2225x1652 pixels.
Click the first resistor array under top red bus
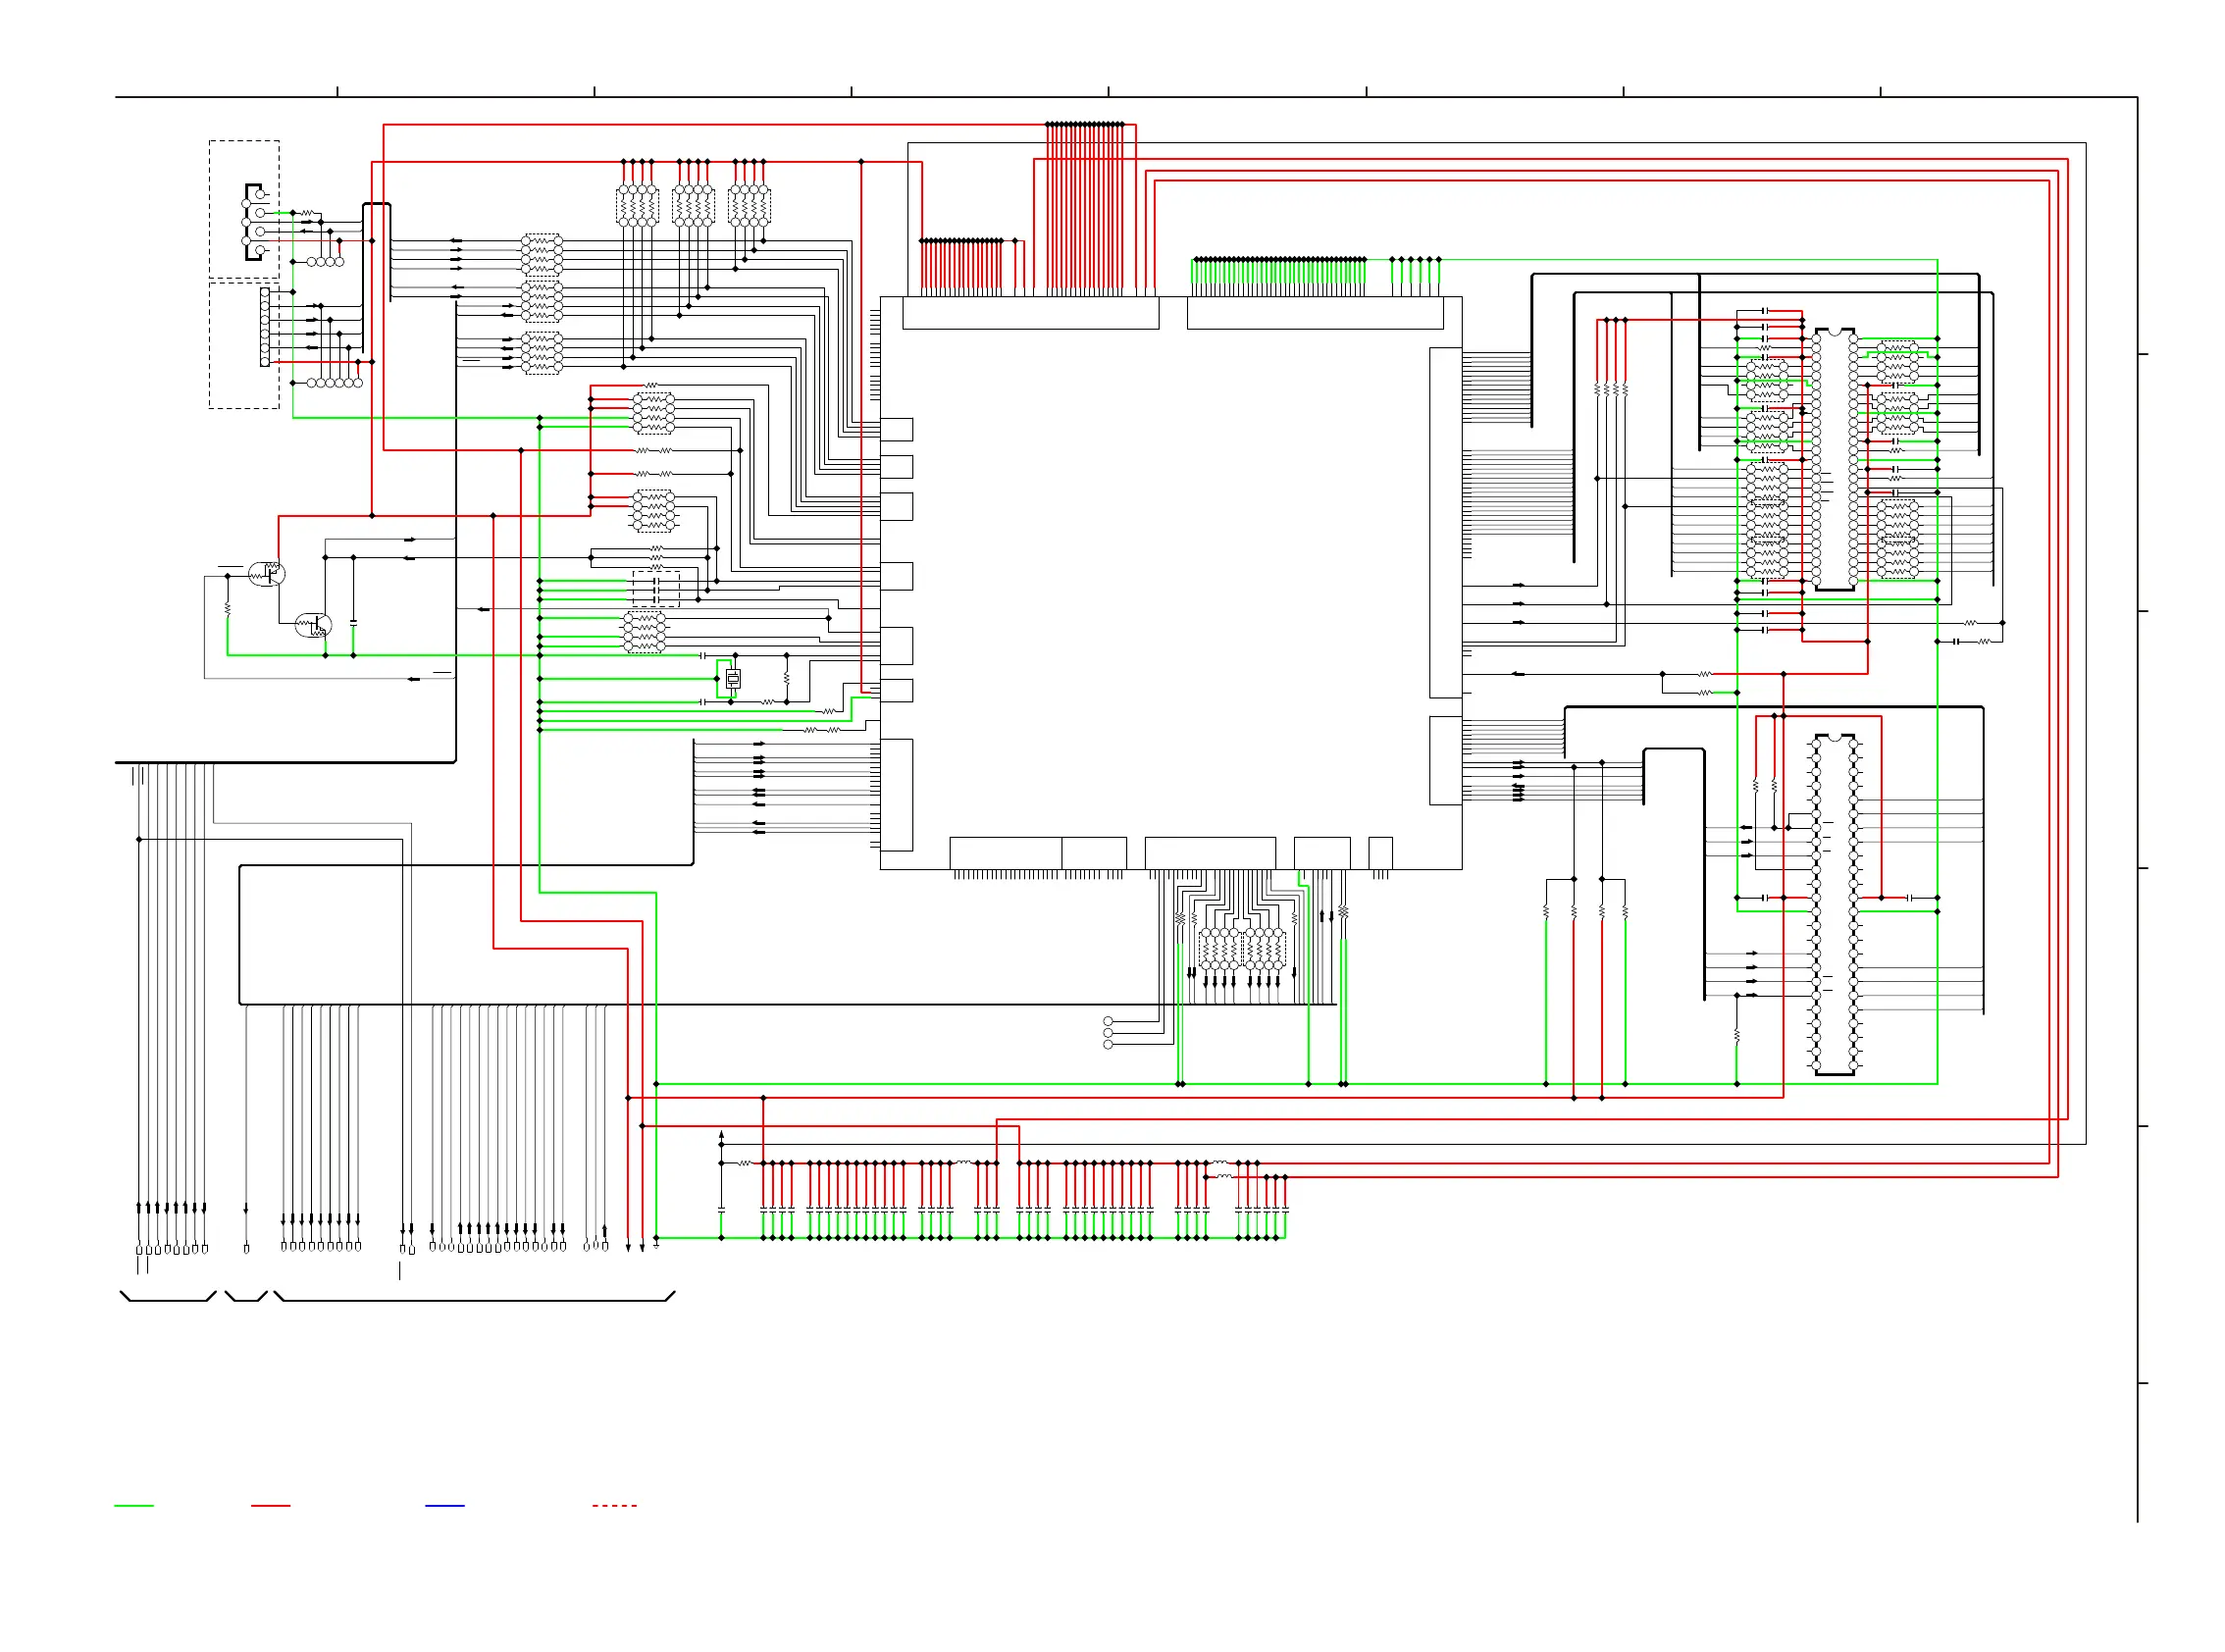637,205
